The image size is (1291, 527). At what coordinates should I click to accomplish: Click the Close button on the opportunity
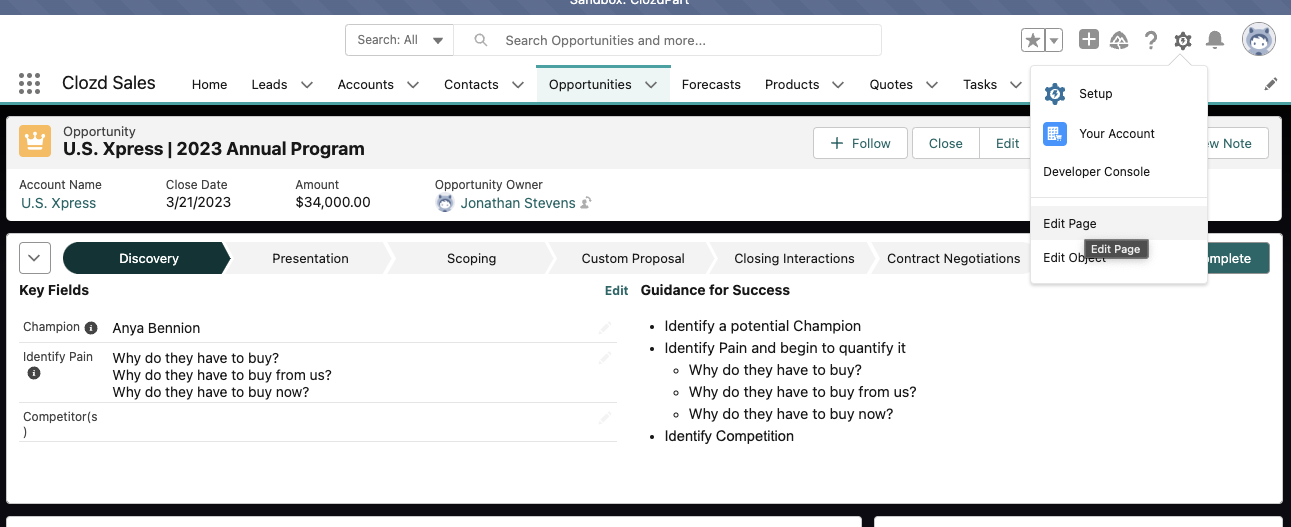pos(945,143)
